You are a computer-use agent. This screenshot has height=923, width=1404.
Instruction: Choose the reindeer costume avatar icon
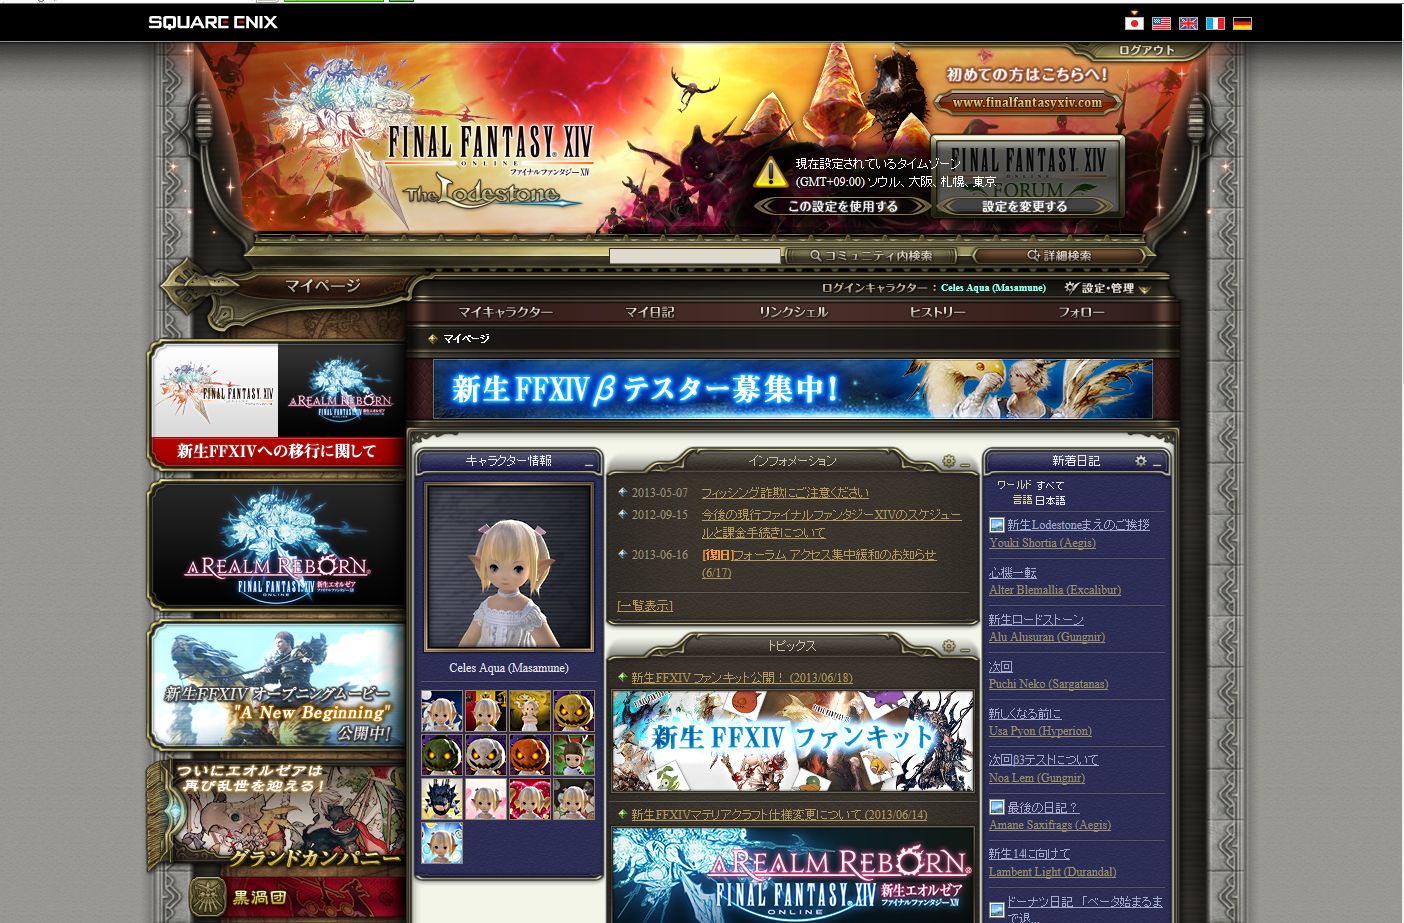click(x=574, y=755)
